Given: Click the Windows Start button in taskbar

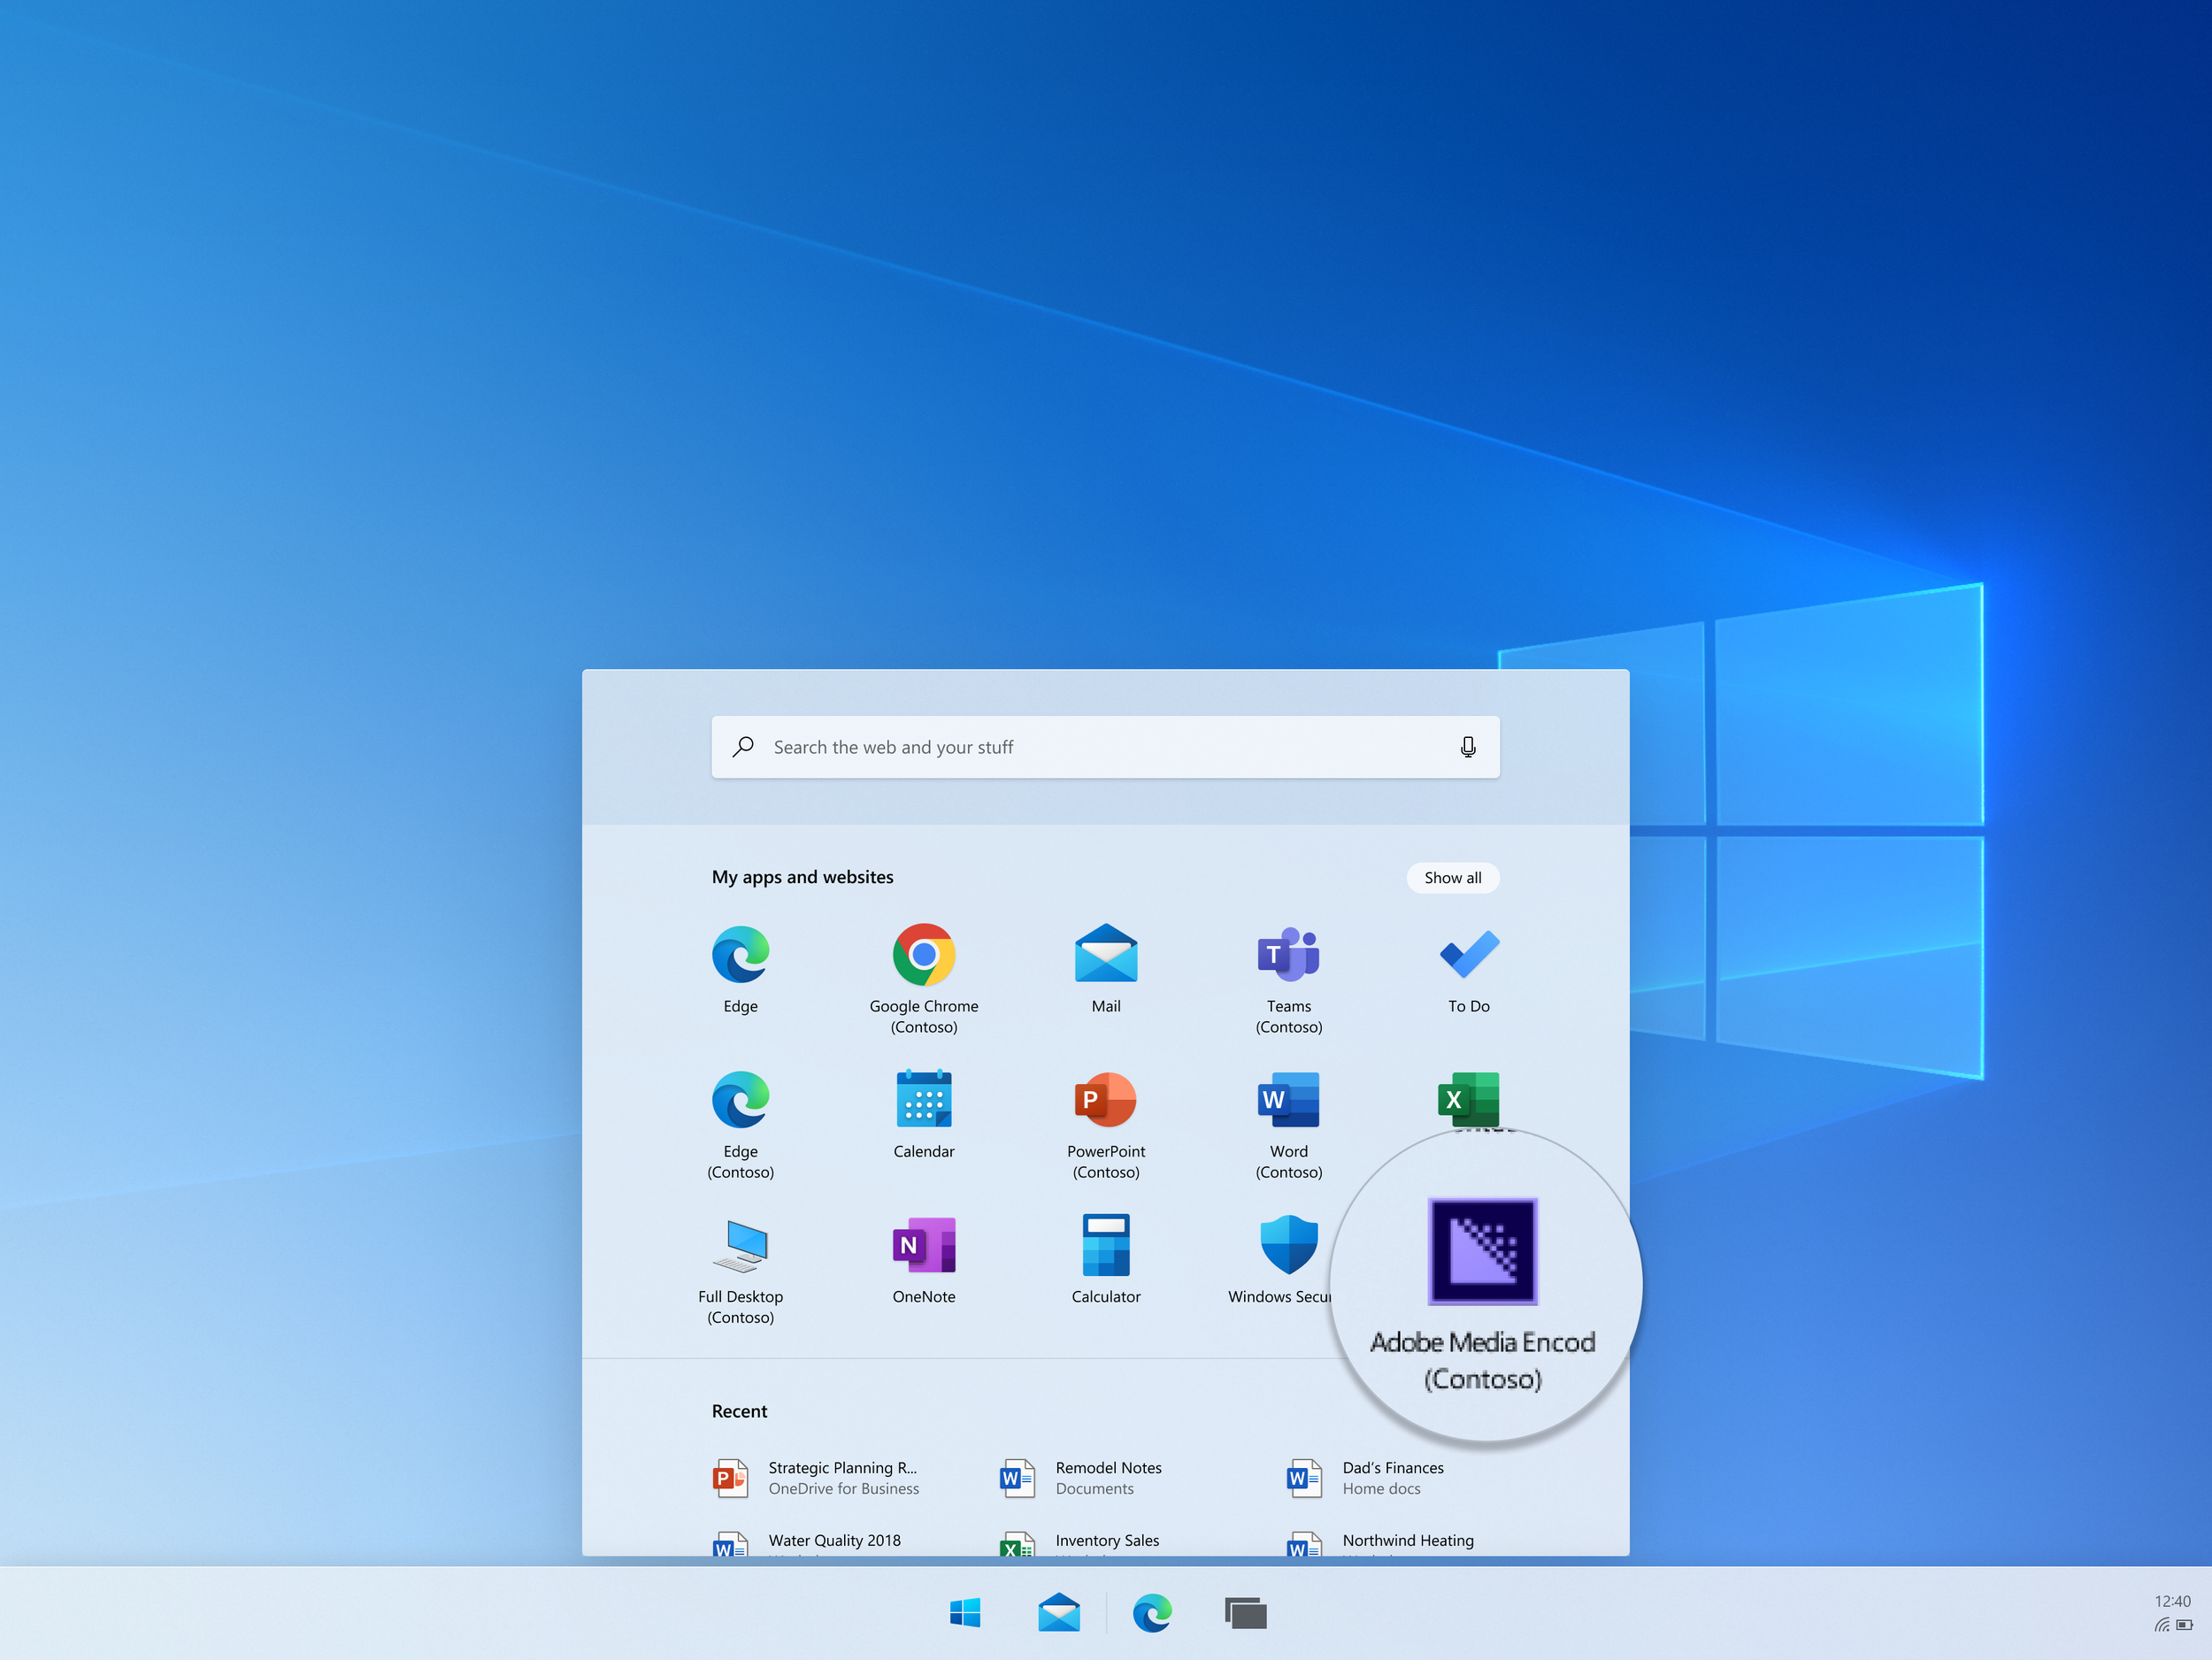Looking at the screenshot, I should 965,1613.
